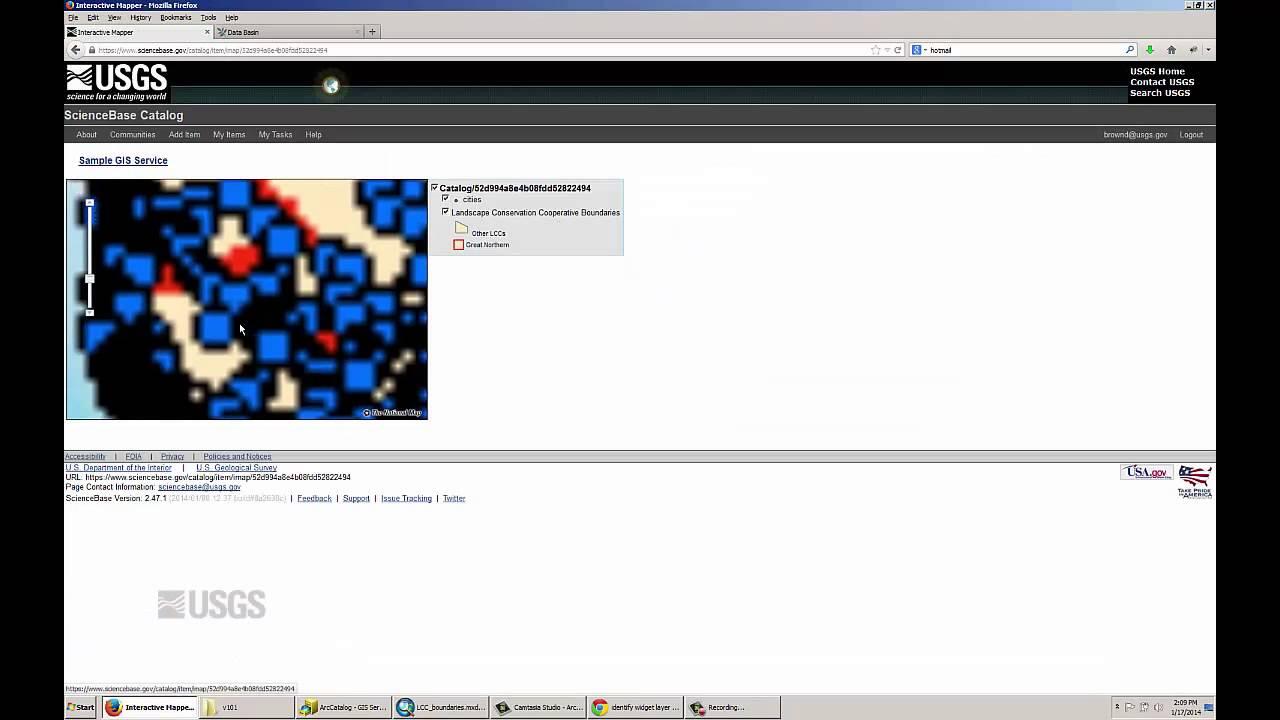Open ArcCatalog from the taskbar

pyautogui.click(x=343, y=707)
